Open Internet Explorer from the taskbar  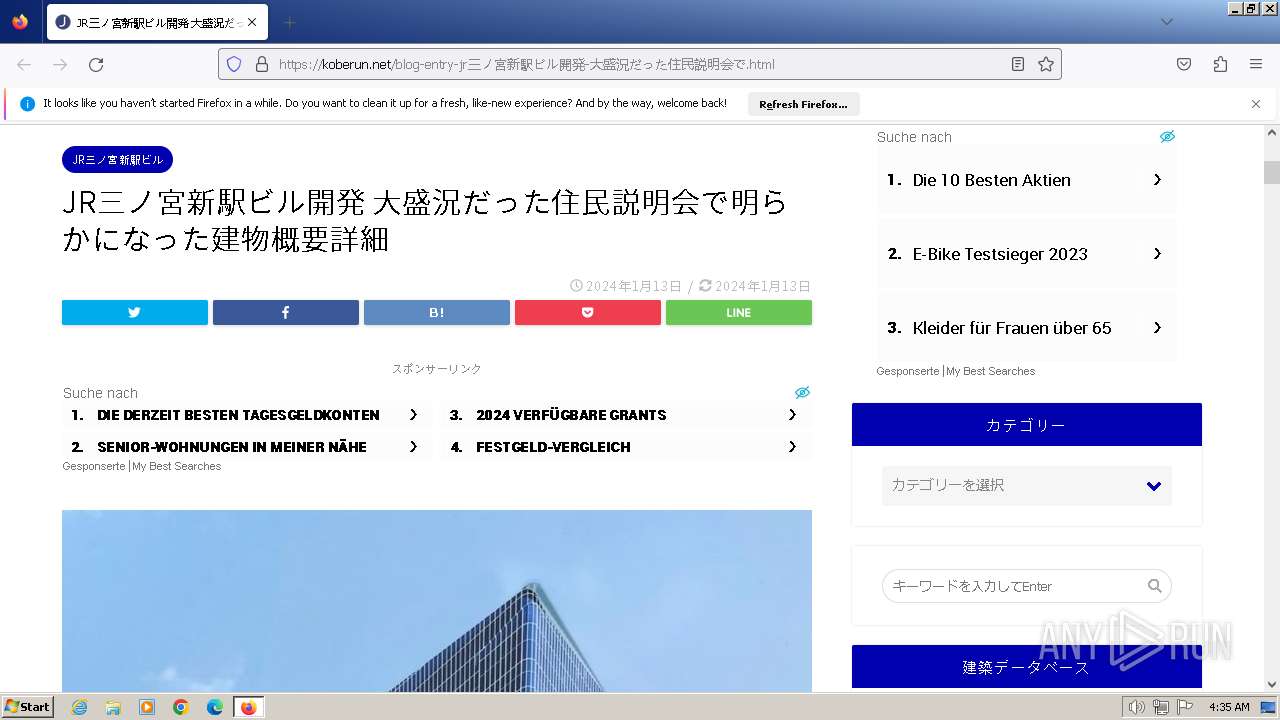tap(79, 707)
